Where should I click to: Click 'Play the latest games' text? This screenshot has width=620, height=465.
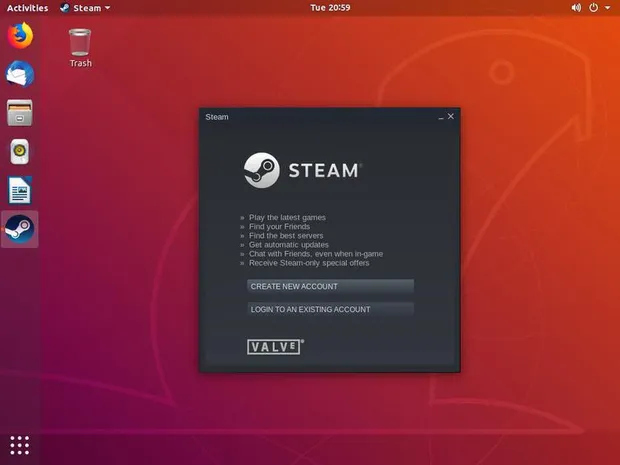[x=287, y=217]
